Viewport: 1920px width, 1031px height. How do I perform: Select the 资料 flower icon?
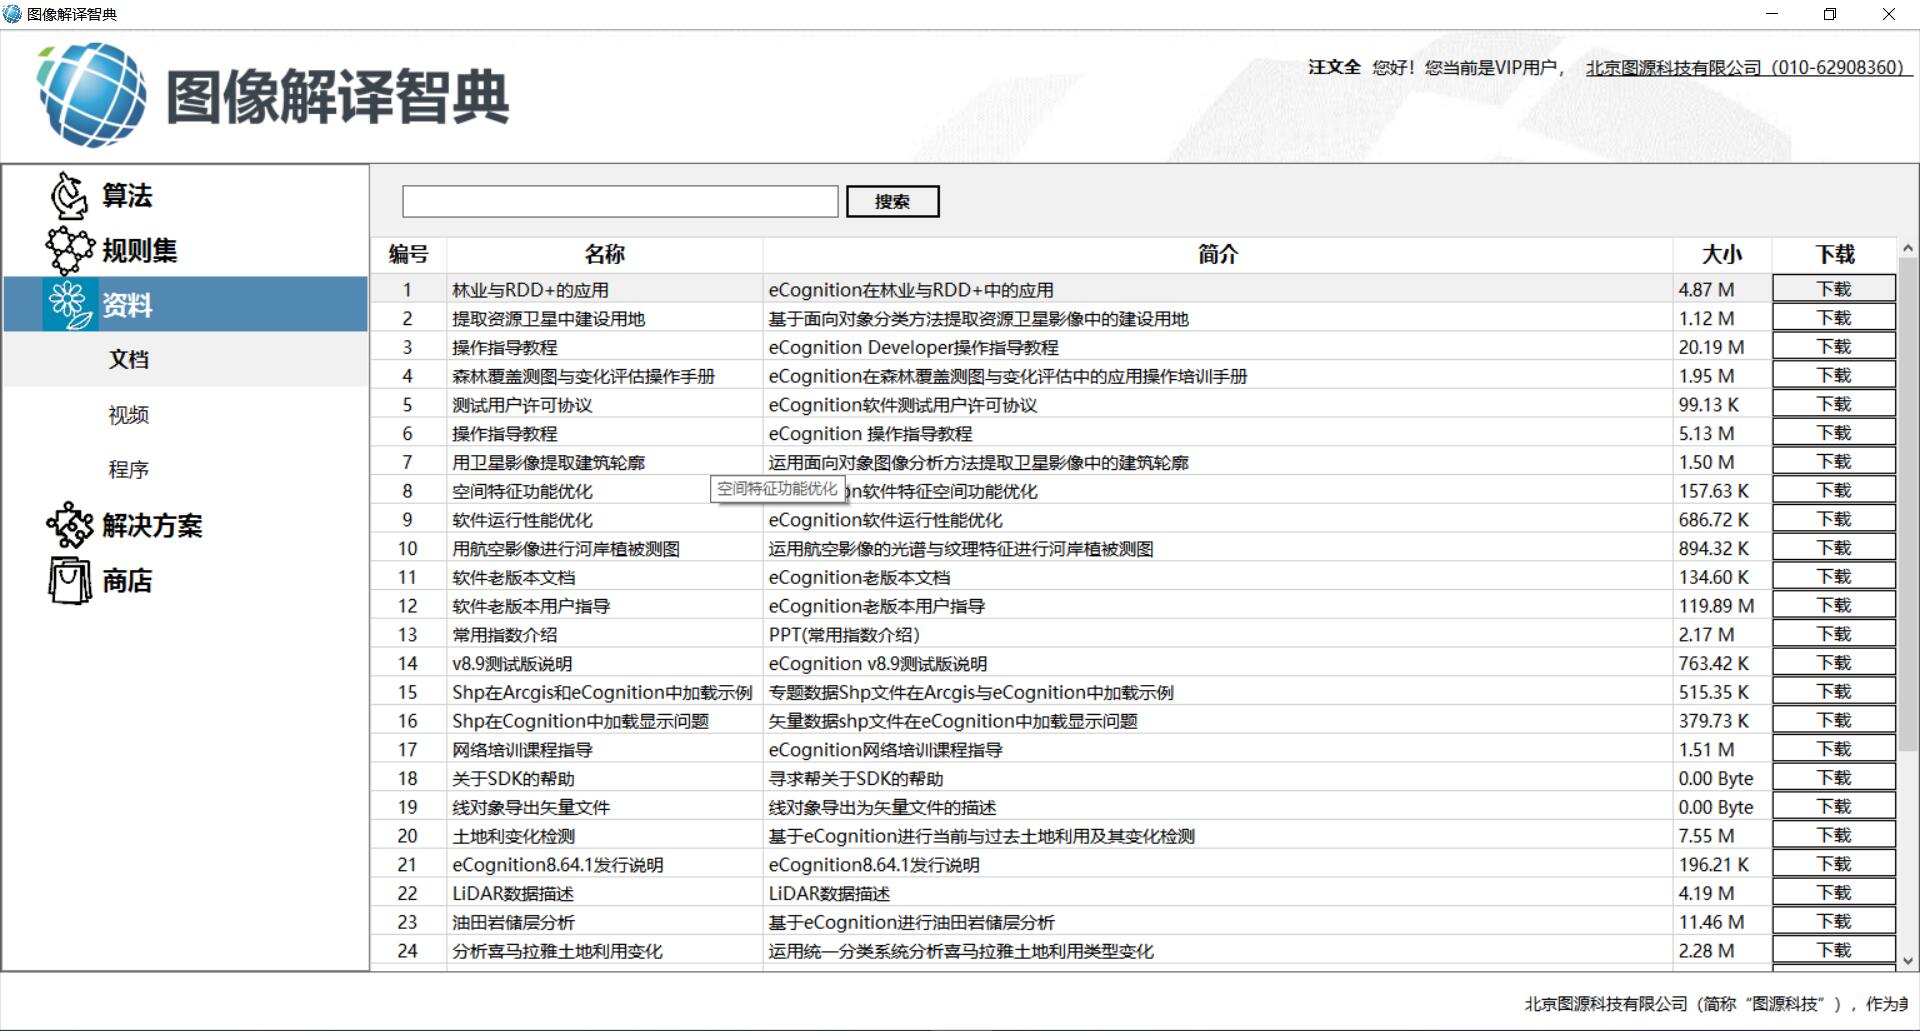click(69, 304)
